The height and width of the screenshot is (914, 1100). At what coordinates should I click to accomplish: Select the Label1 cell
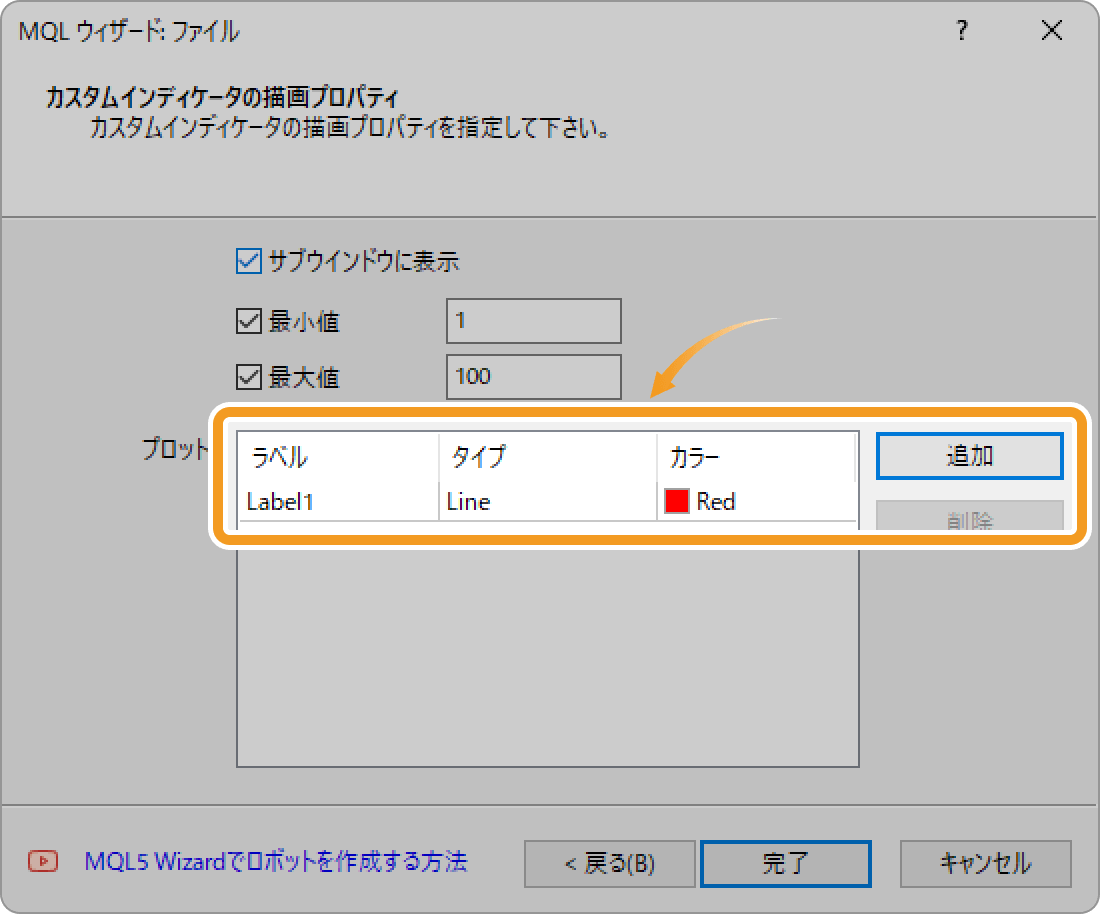tap(338, 502)
